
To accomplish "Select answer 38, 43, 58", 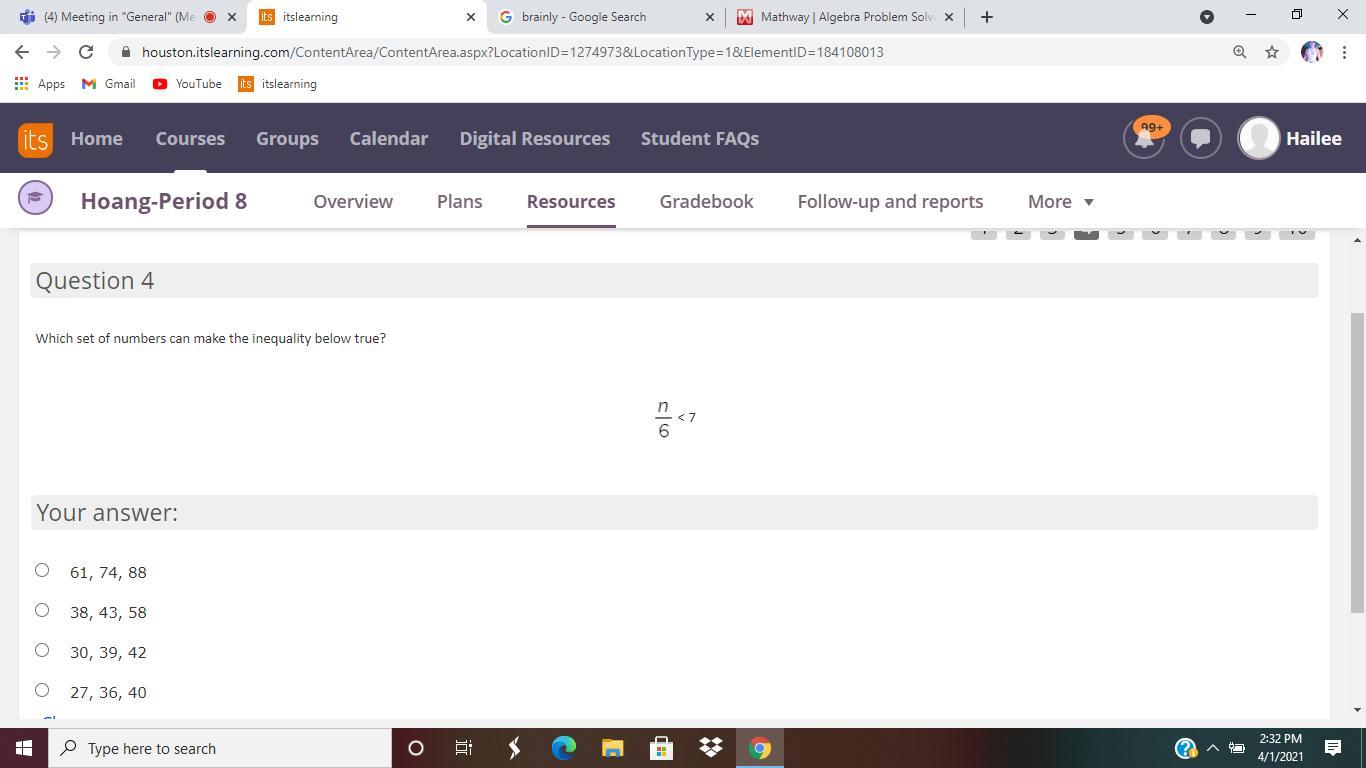I will [x=42, y=610].
